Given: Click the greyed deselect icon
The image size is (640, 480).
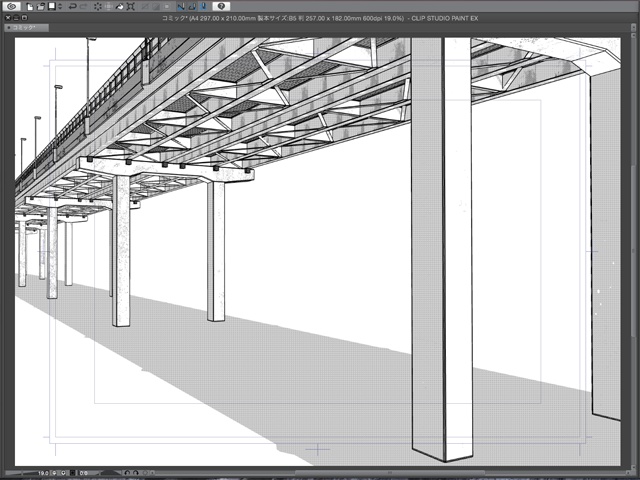Looking at the screenshot, I should (144, 7).
